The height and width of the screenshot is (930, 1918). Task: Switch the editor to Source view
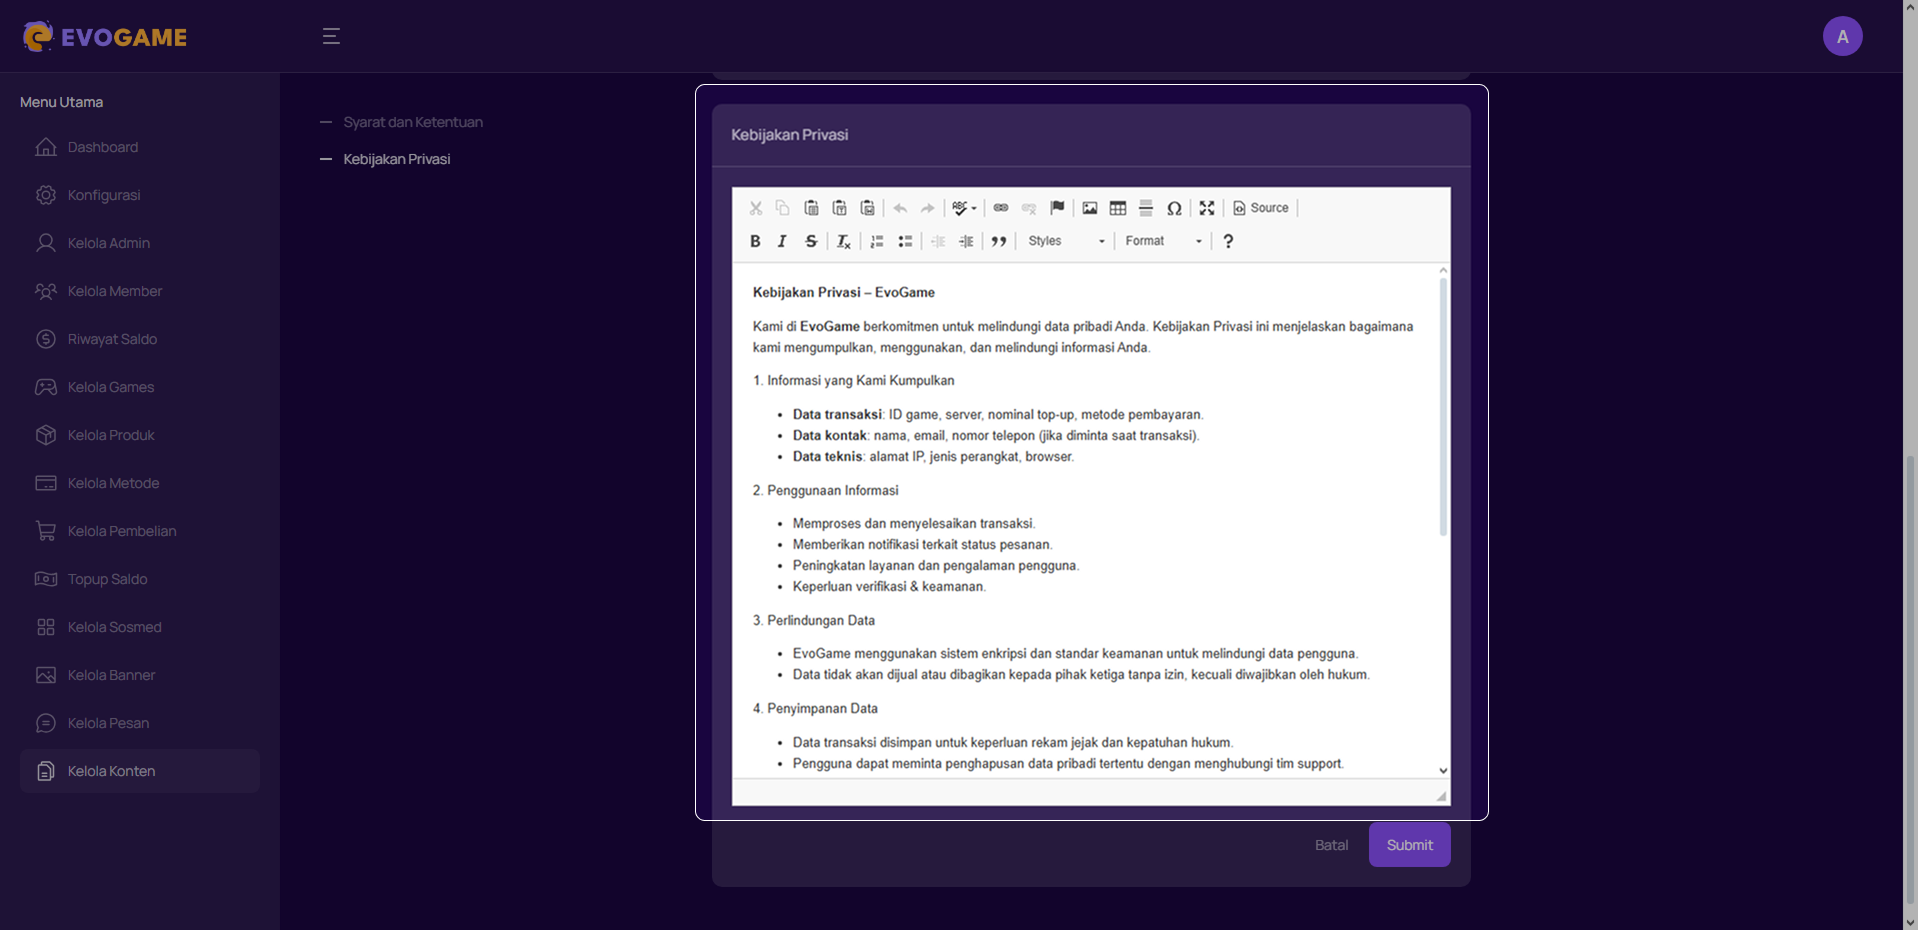point(1261,208)
